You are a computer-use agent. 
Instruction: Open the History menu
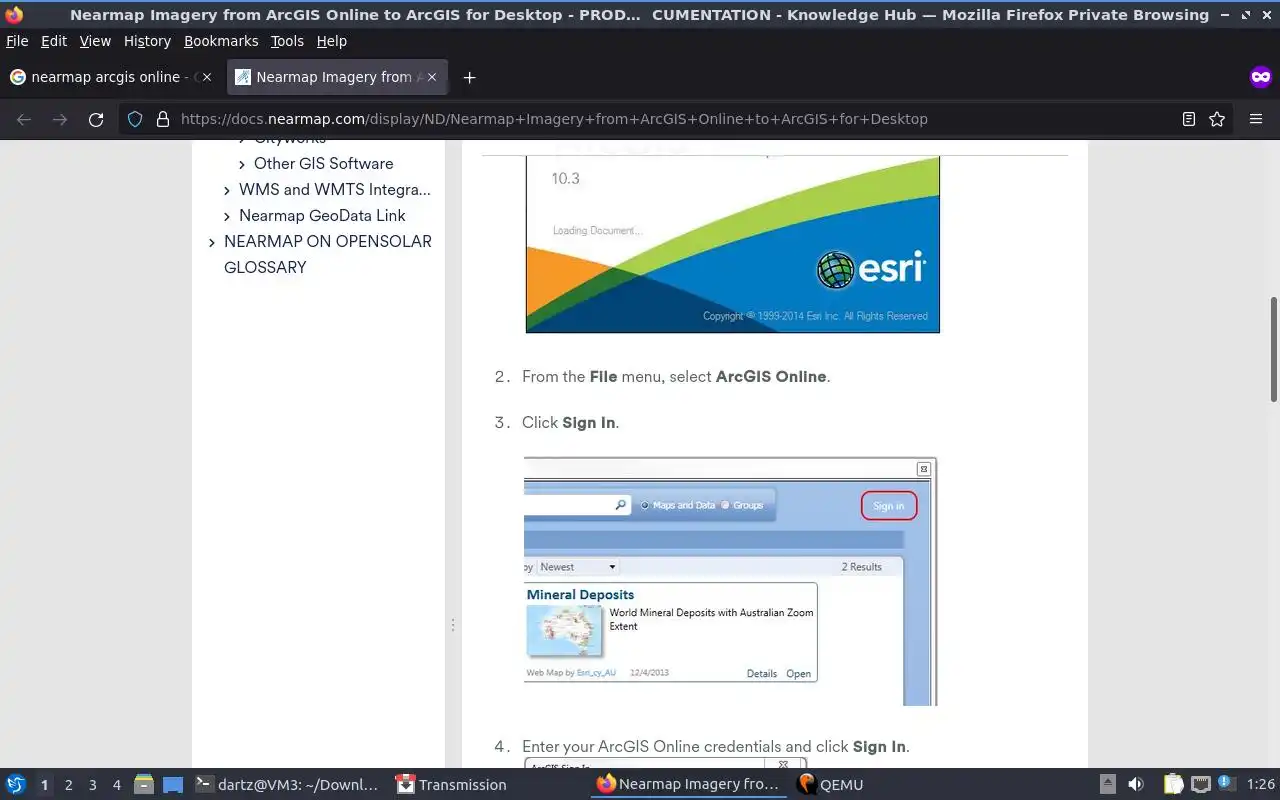point(147,41)
